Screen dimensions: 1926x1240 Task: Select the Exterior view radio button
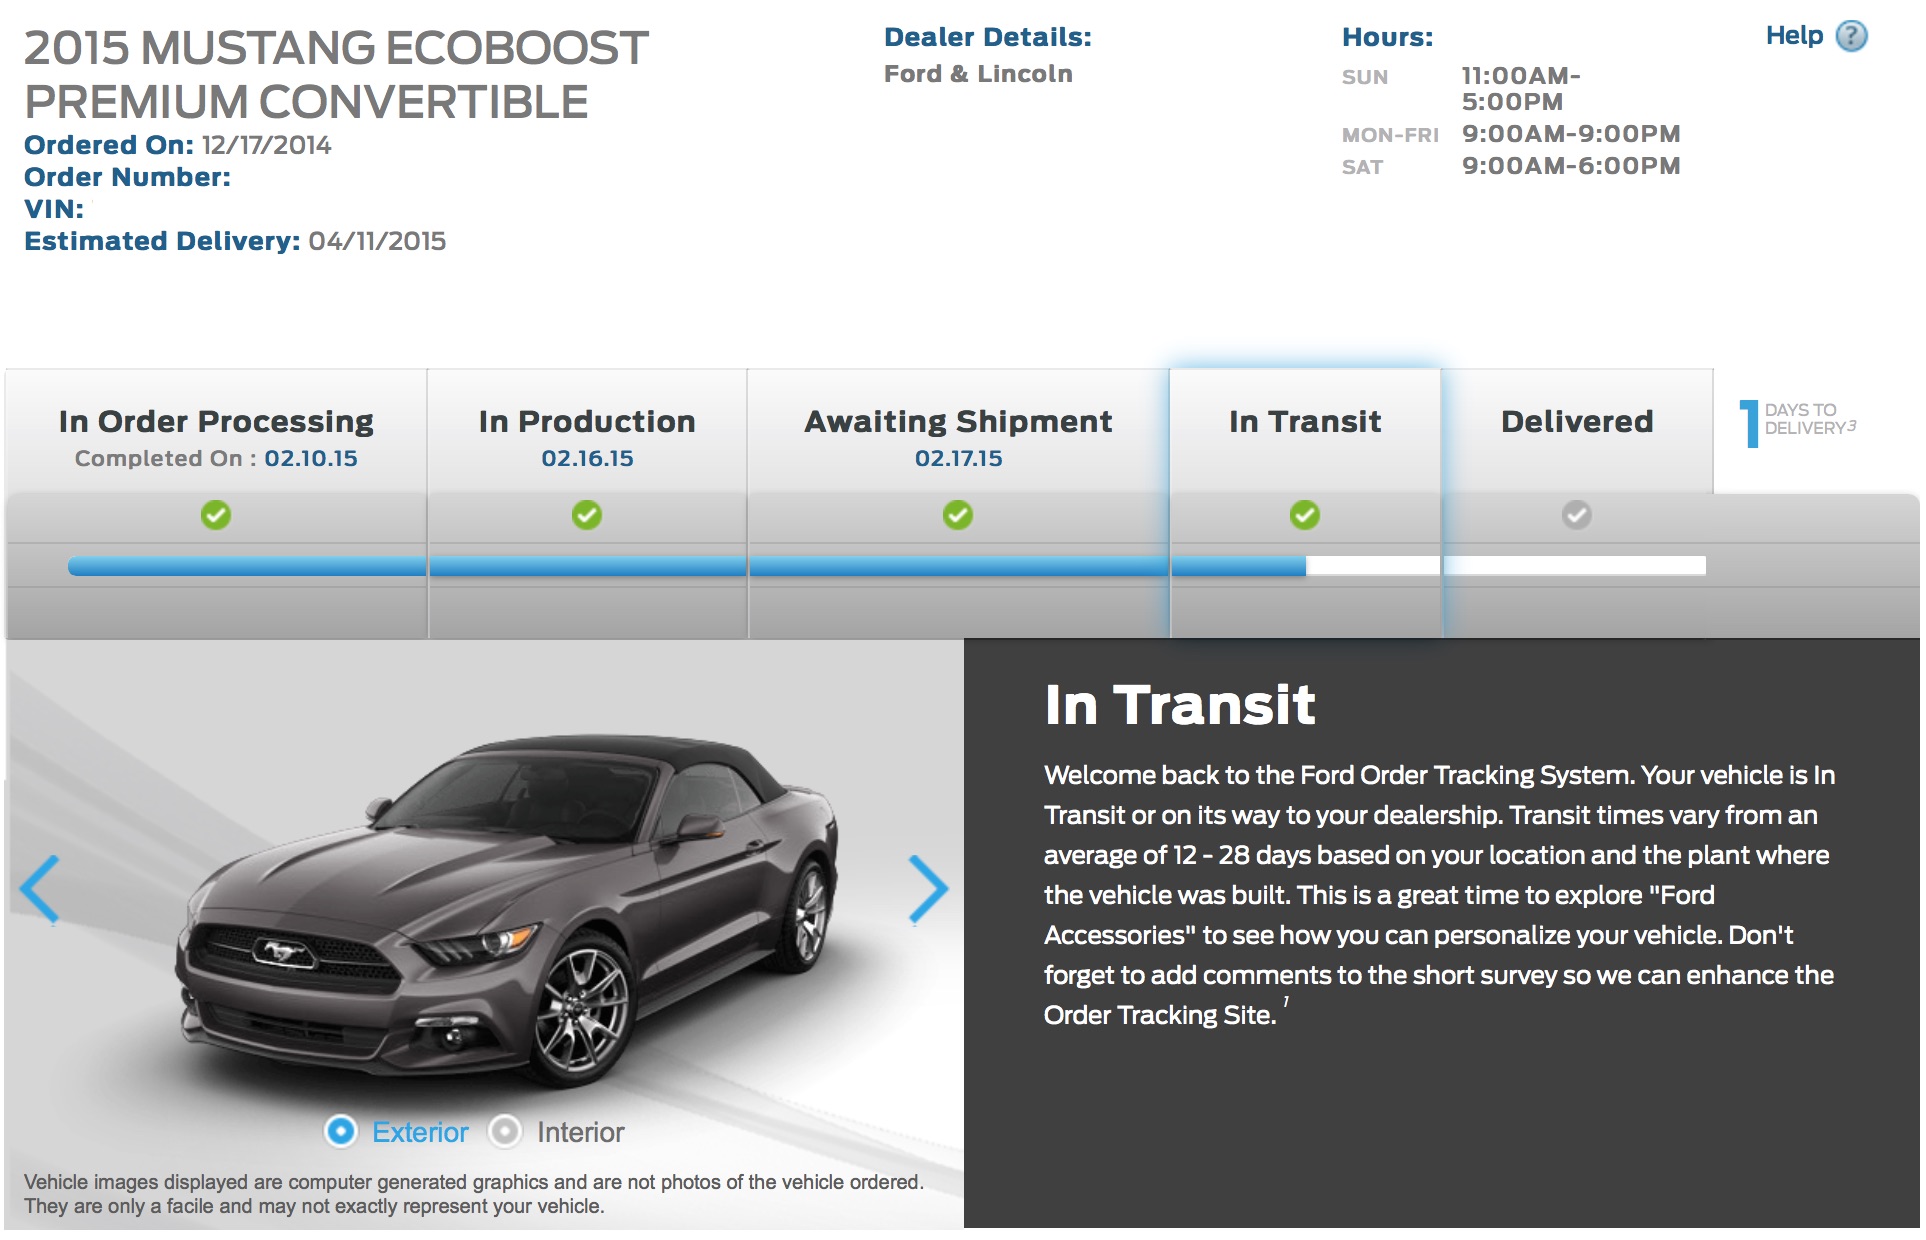click(341, 1131)
